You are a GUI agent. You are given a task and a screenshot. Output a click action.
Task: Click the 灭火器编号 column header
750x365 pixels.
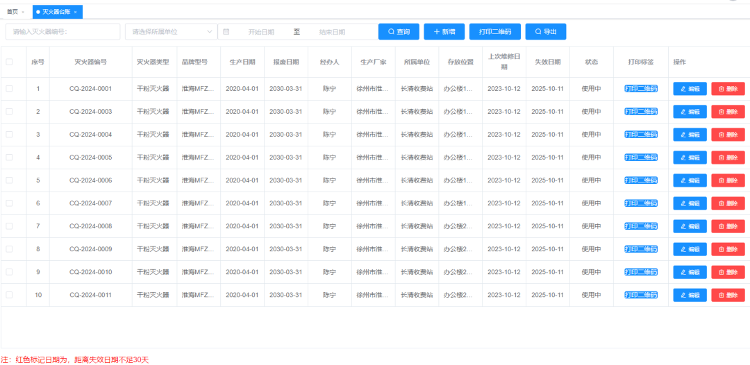[x=91, y=62]
